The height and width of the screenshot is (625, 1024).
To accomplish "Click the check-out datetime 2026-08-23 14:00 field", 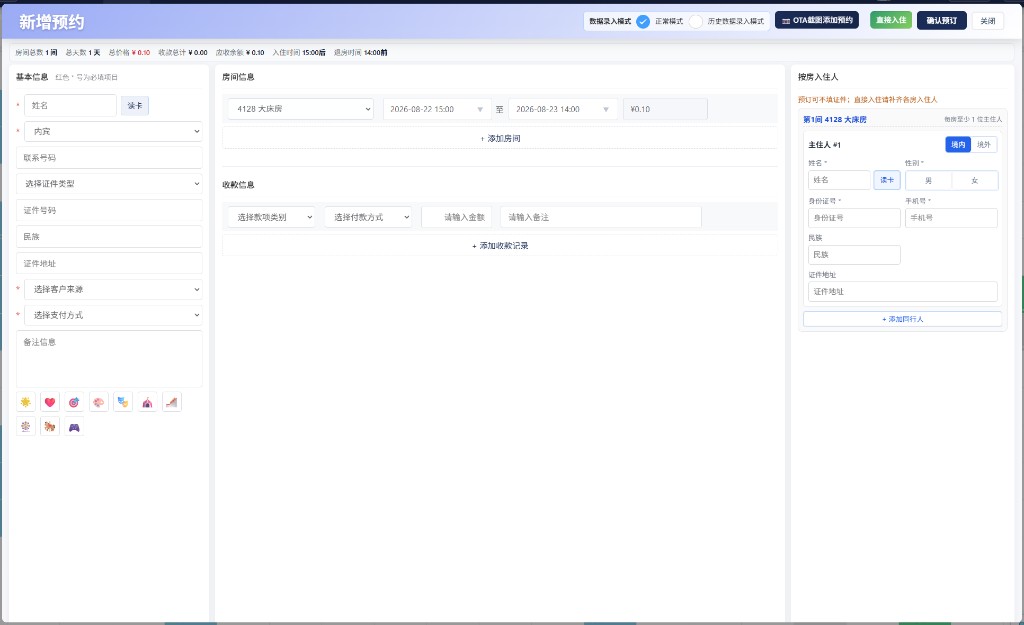I will coord(562,109).
